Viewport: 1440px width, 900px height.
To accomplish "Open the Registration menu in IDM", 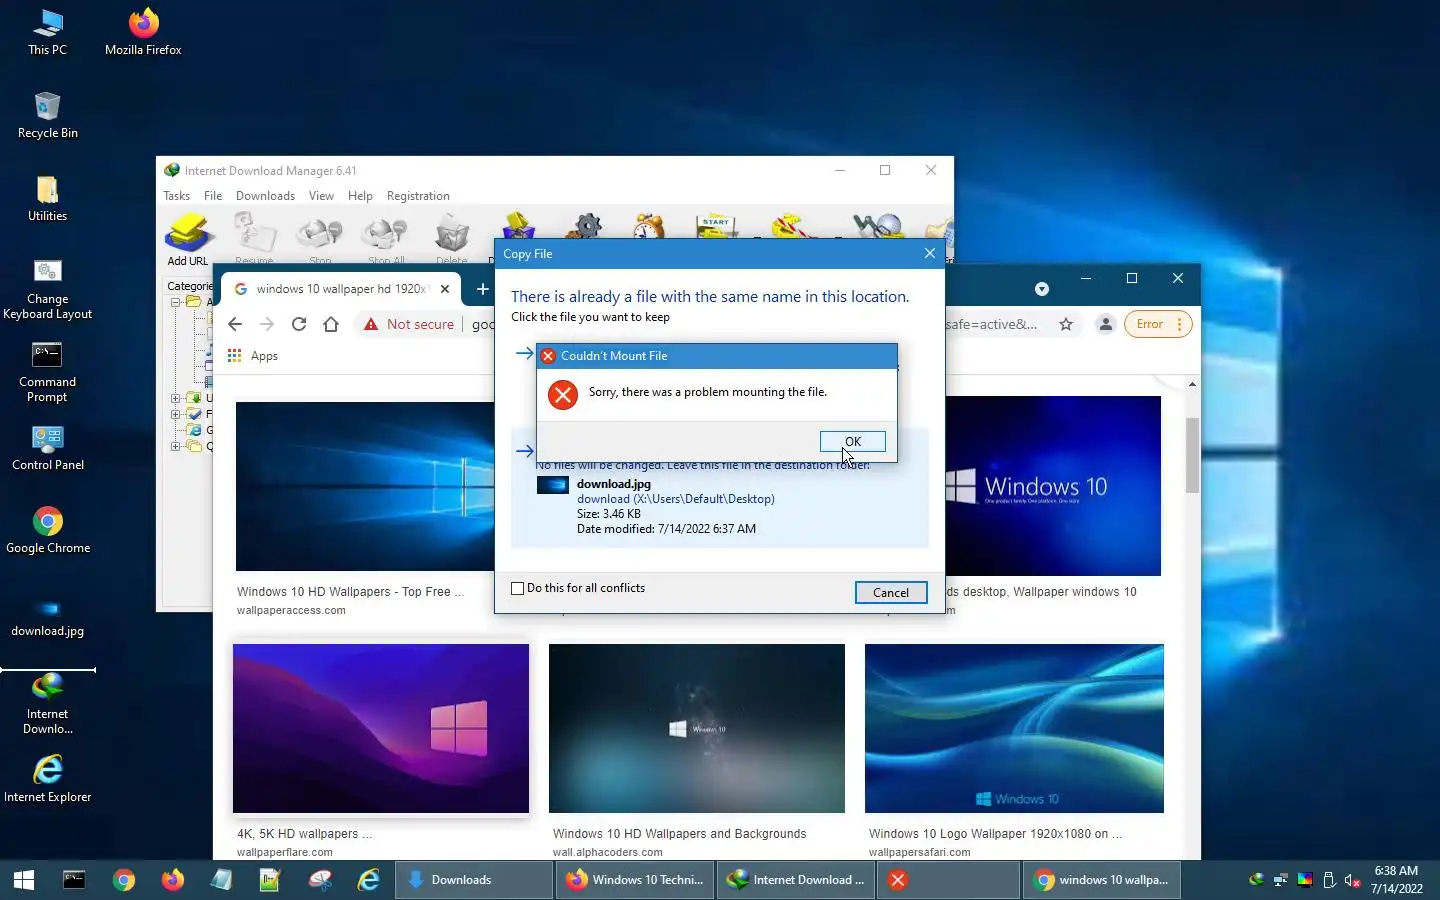I will tap(418, 196).
